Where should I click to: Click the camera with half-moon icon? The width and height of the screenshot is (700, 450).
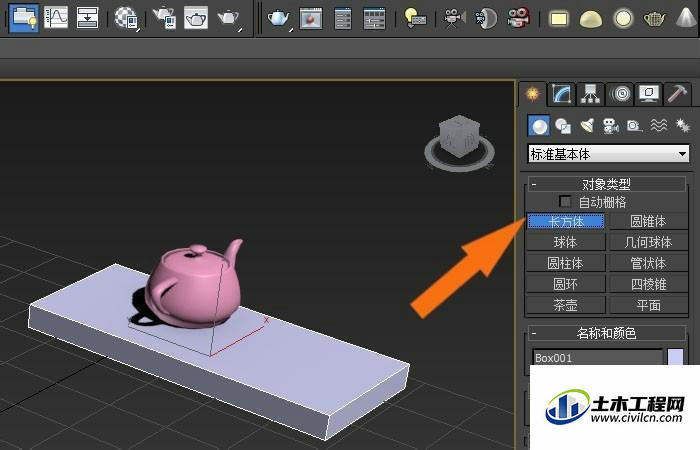click(486, 18)
